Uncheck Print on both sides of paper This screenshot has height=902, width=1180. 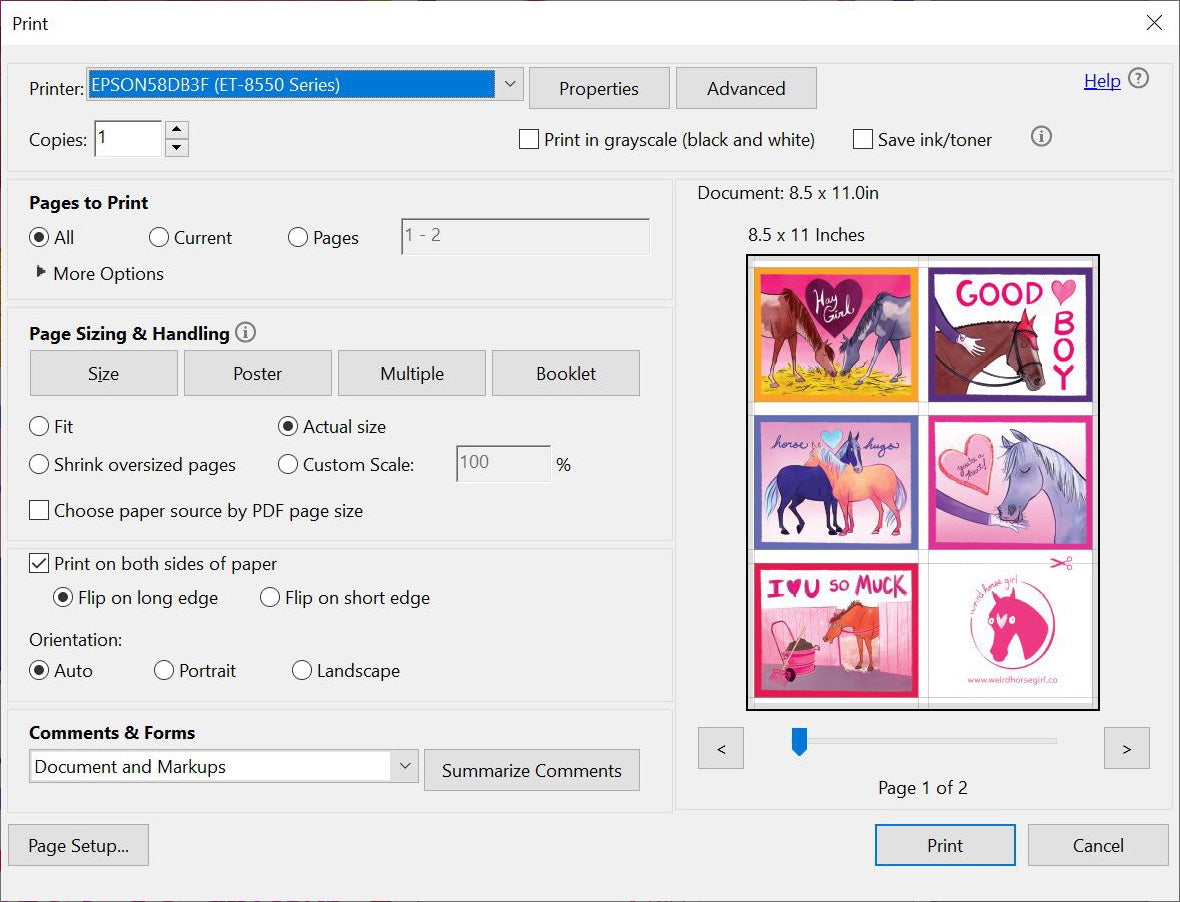coord(39,564)
